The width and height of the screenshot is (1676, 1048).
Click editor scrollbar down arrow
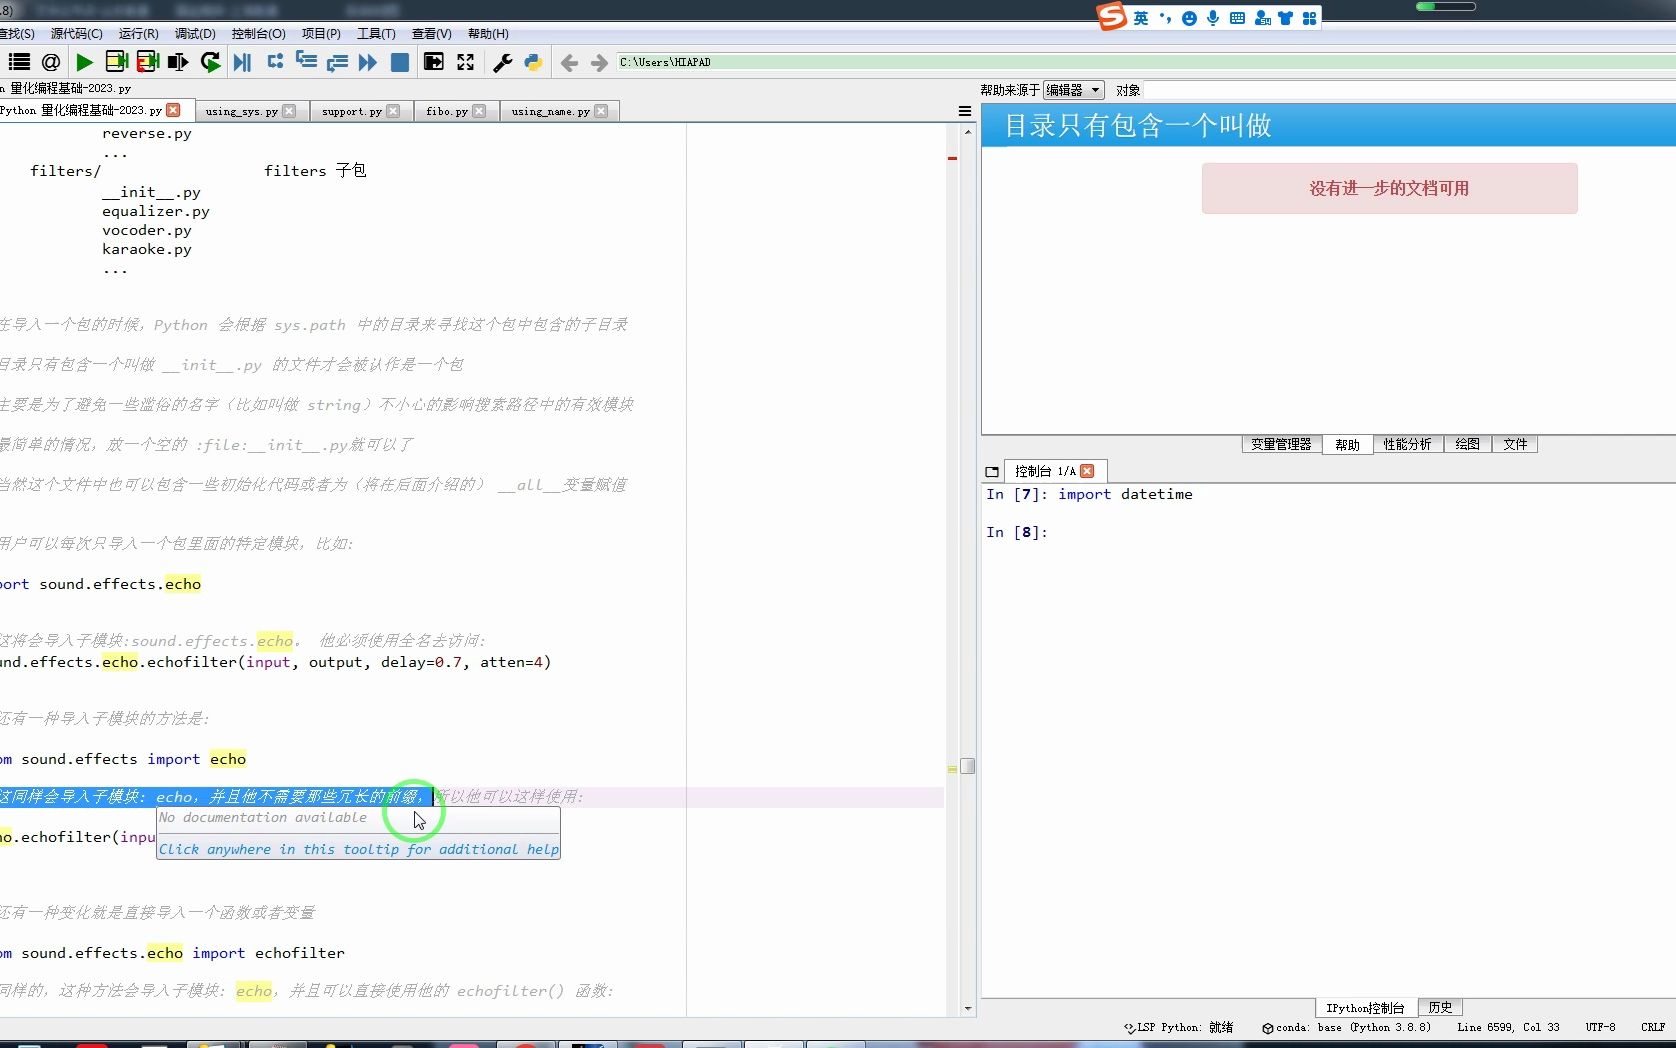pyautogui.click(x=967, y=1009)
